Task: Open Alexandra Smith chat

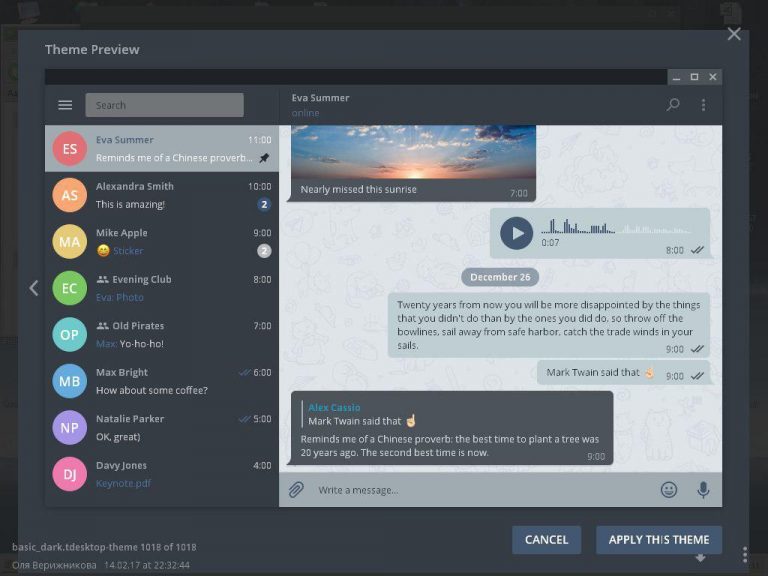Action: coord(162,195)
